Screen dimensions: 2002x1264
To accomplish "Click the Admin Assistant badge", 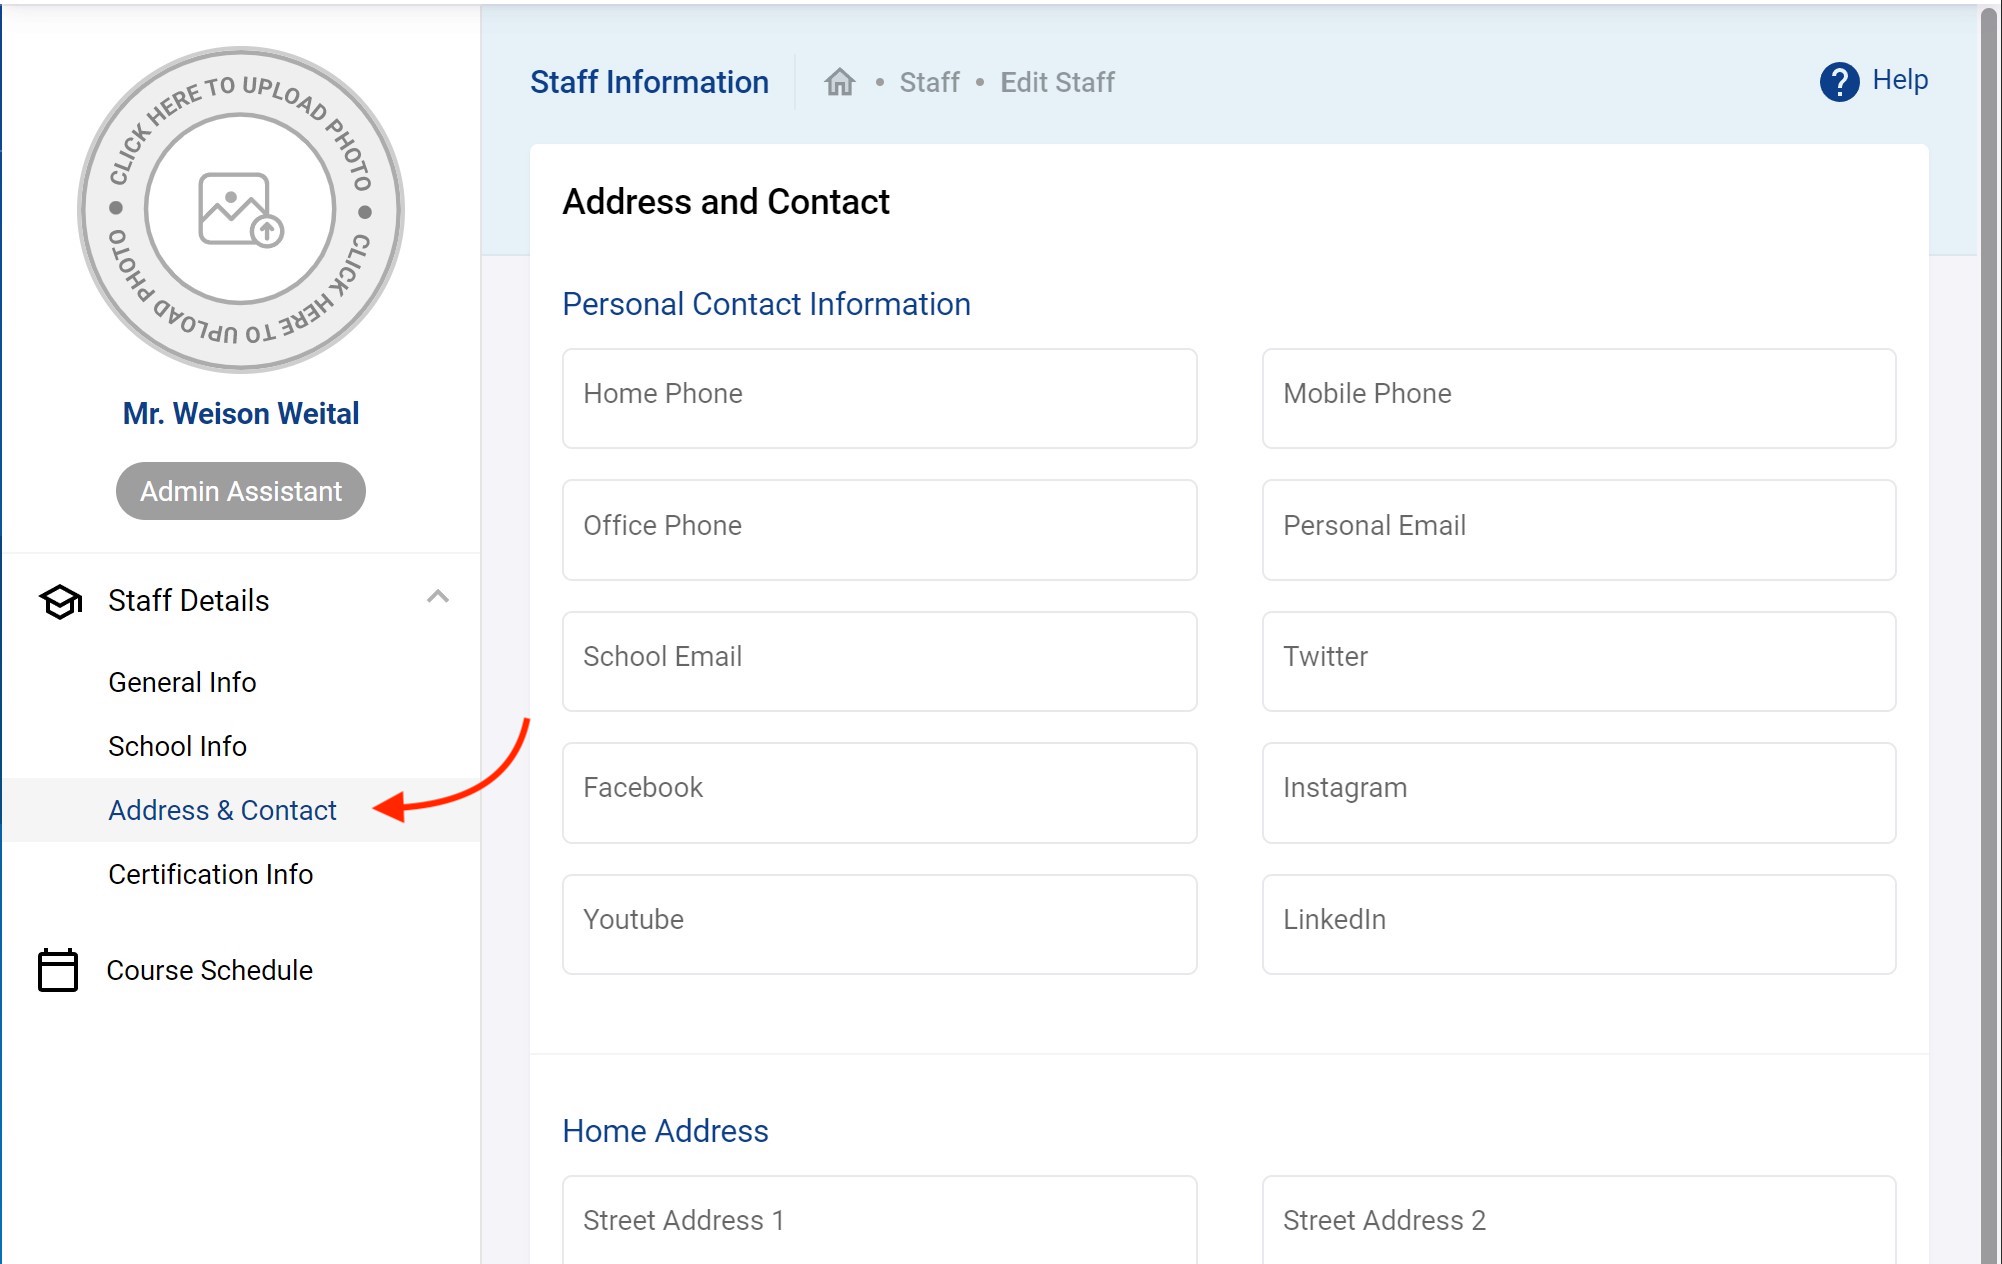I will [240, 491].
